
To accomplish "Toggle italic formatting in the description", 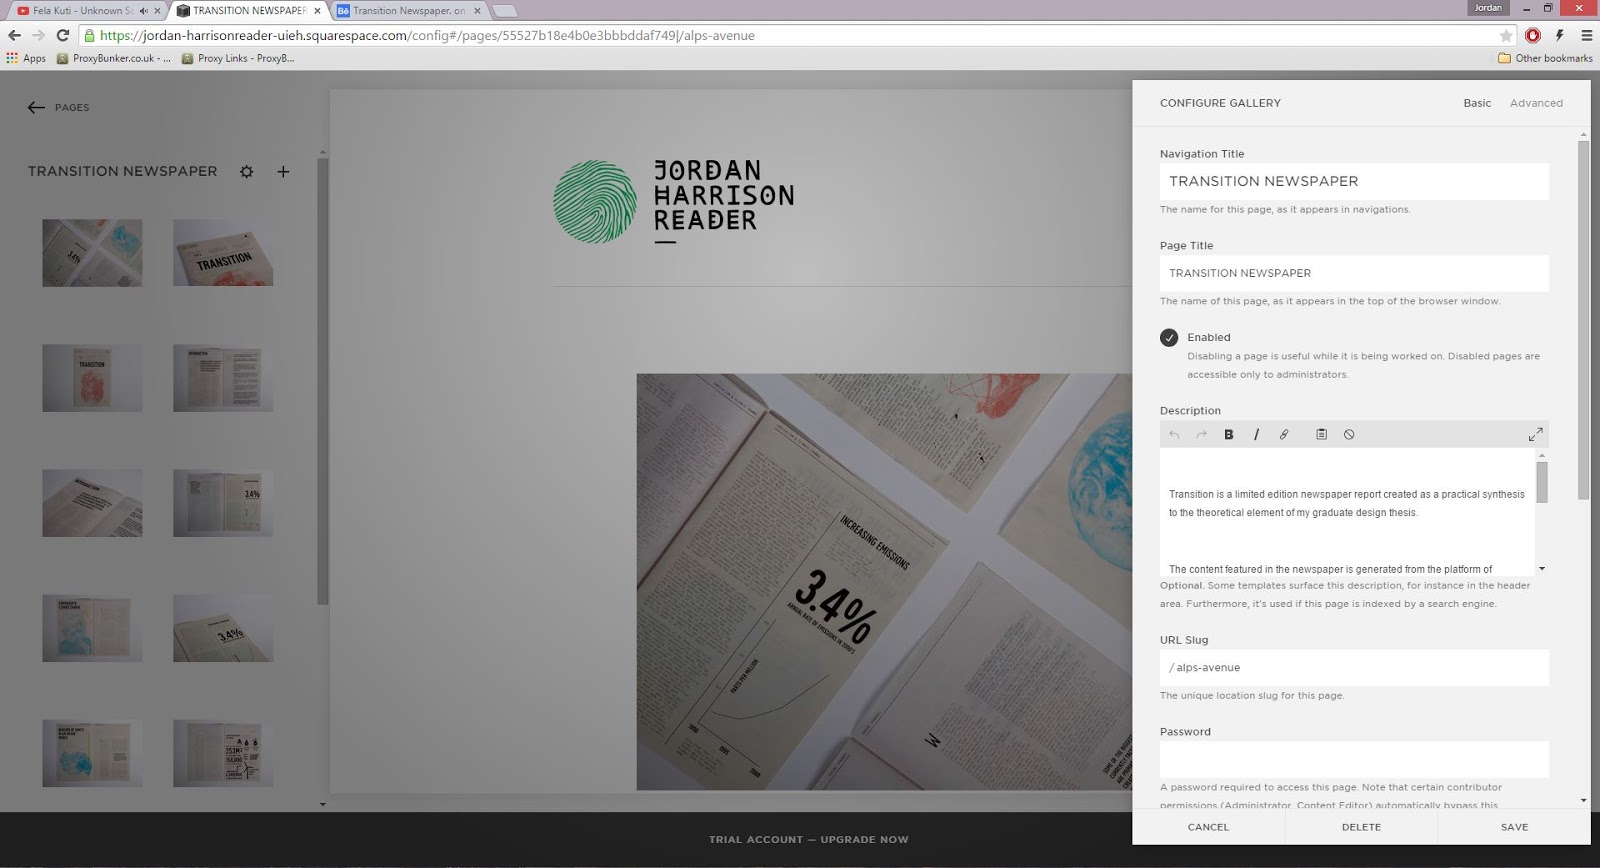I will (x=1256, y=434).
